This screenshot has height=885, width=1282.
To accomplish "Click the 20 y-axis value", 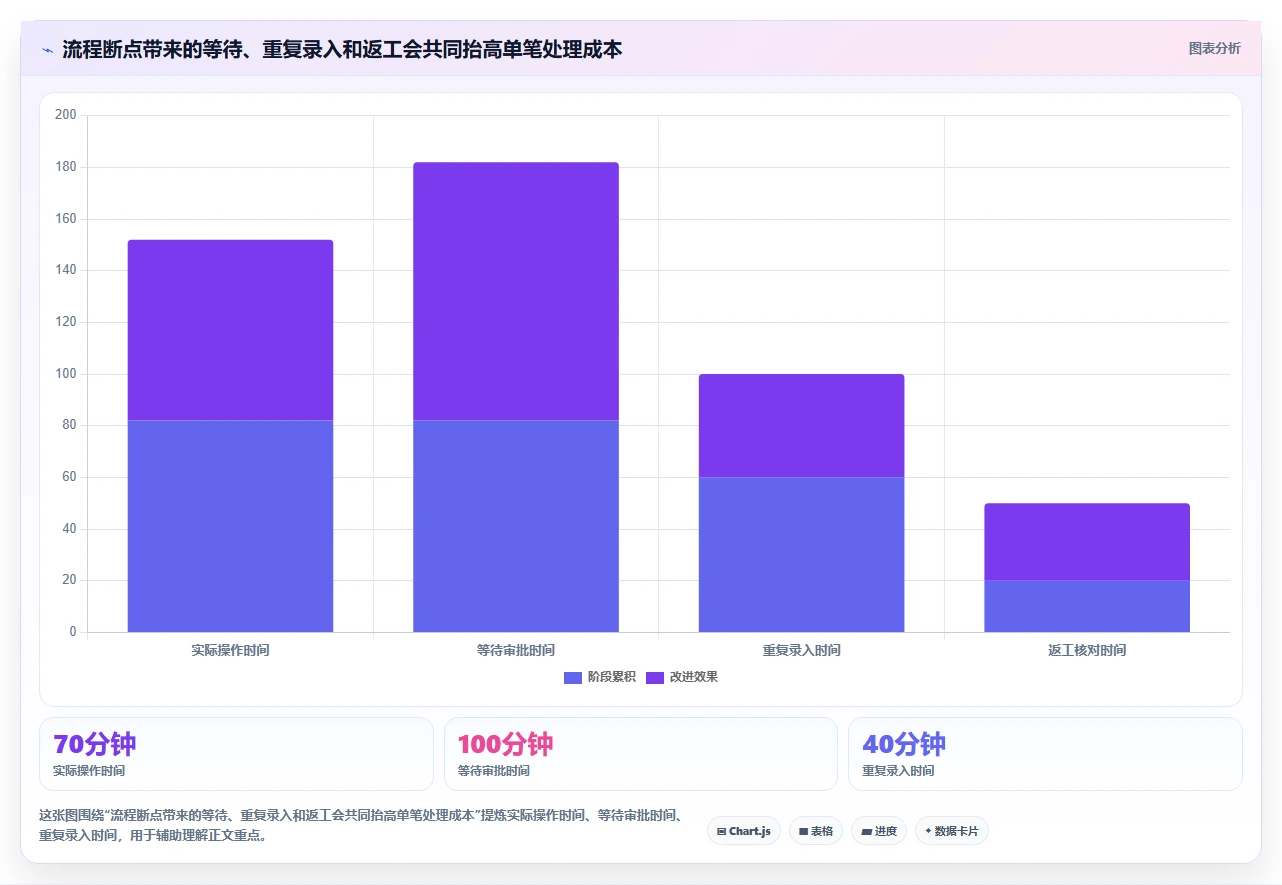I will [69, 580].
